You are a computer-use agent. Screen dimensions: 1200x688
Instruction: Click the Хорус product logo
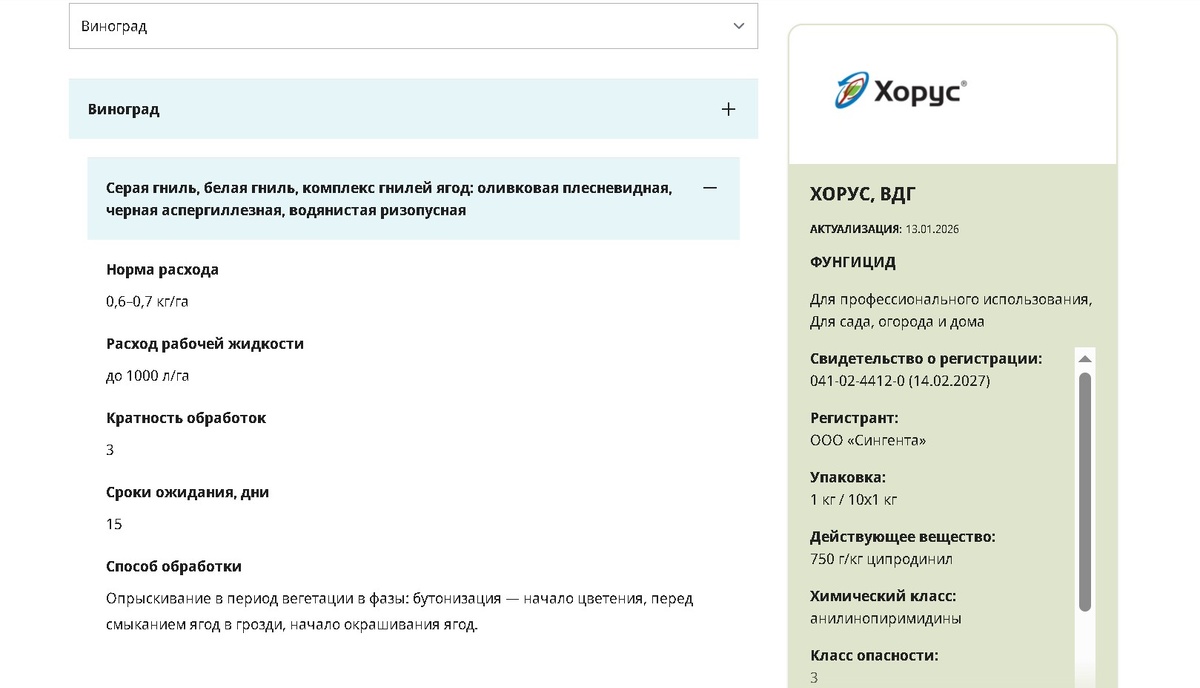point(900,91)
